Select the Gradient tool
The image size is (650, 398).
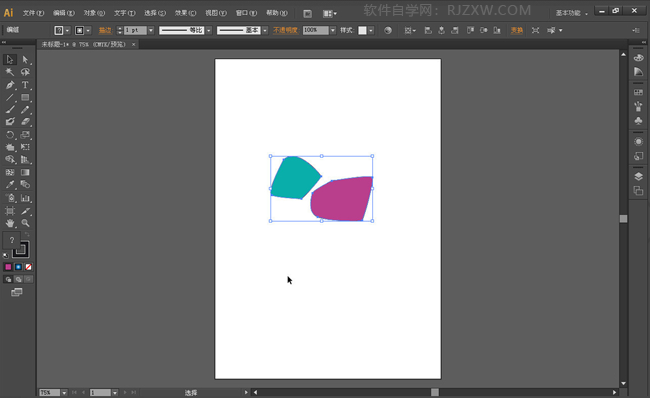click(25, 172)
